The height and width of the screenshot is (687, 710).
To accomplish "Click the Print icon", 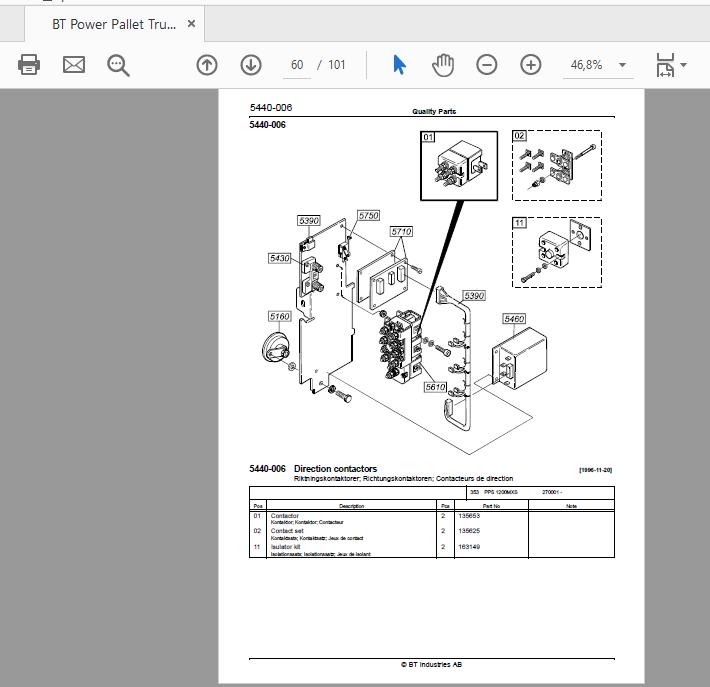I will click(x=29, y=65).
